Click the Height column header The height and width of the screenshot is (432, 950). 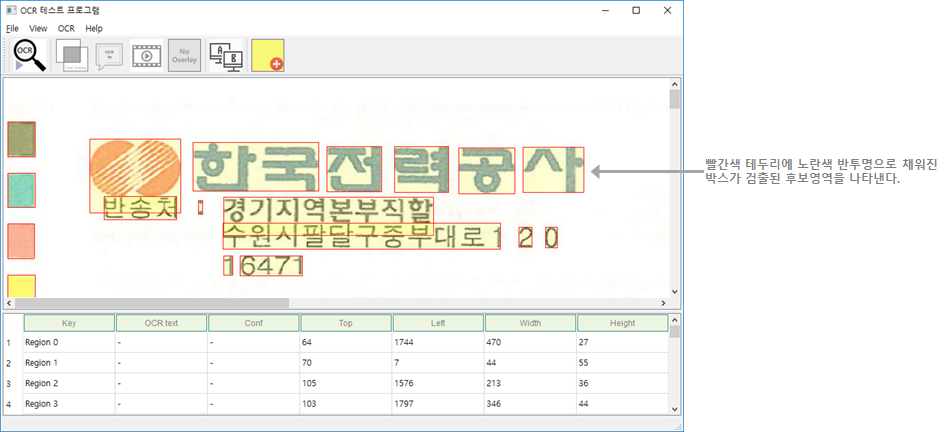(622, 323)
